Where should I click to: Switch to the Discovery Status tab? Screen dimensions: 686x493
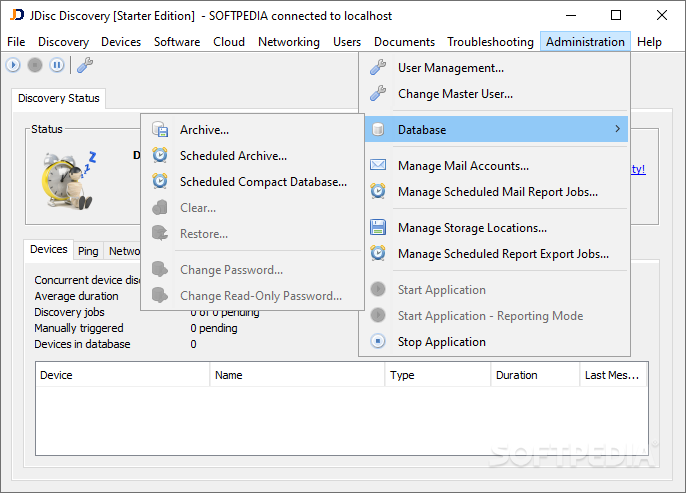click(59, 98)
